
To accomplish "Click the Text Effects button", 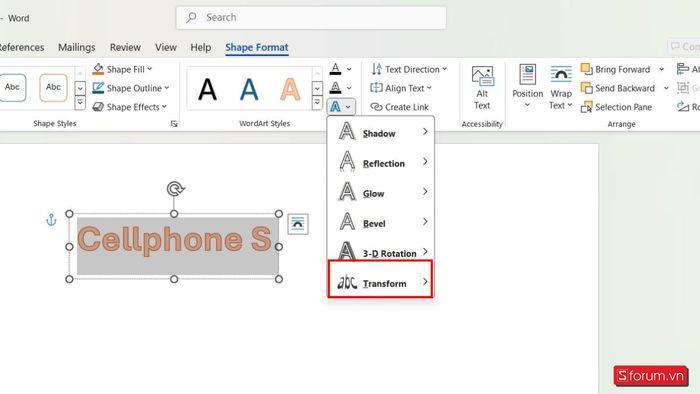I will point(341,107).
